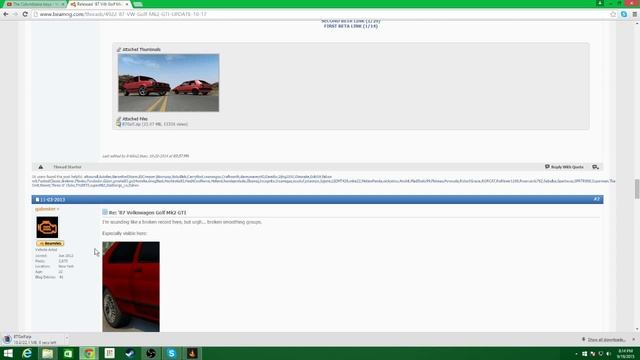Open green Store app on taskbar
The height and width of the screenshot is (360, 640).
coord(68,353)
